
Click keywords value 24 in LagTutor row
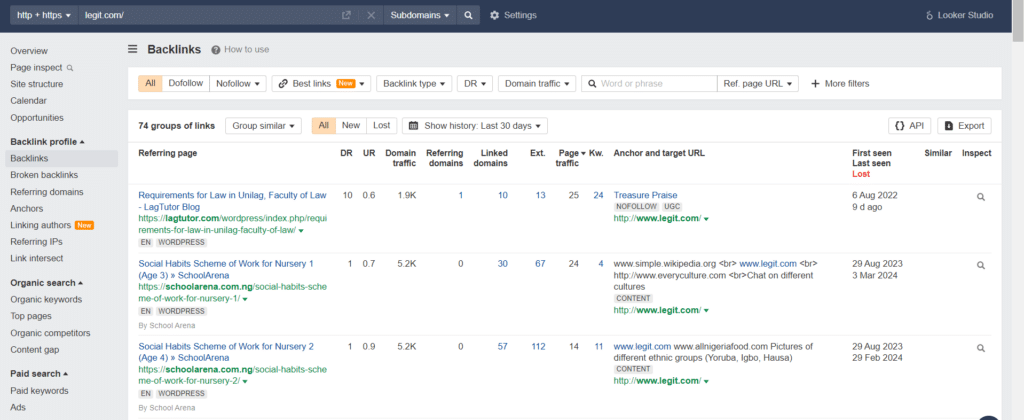598,195
